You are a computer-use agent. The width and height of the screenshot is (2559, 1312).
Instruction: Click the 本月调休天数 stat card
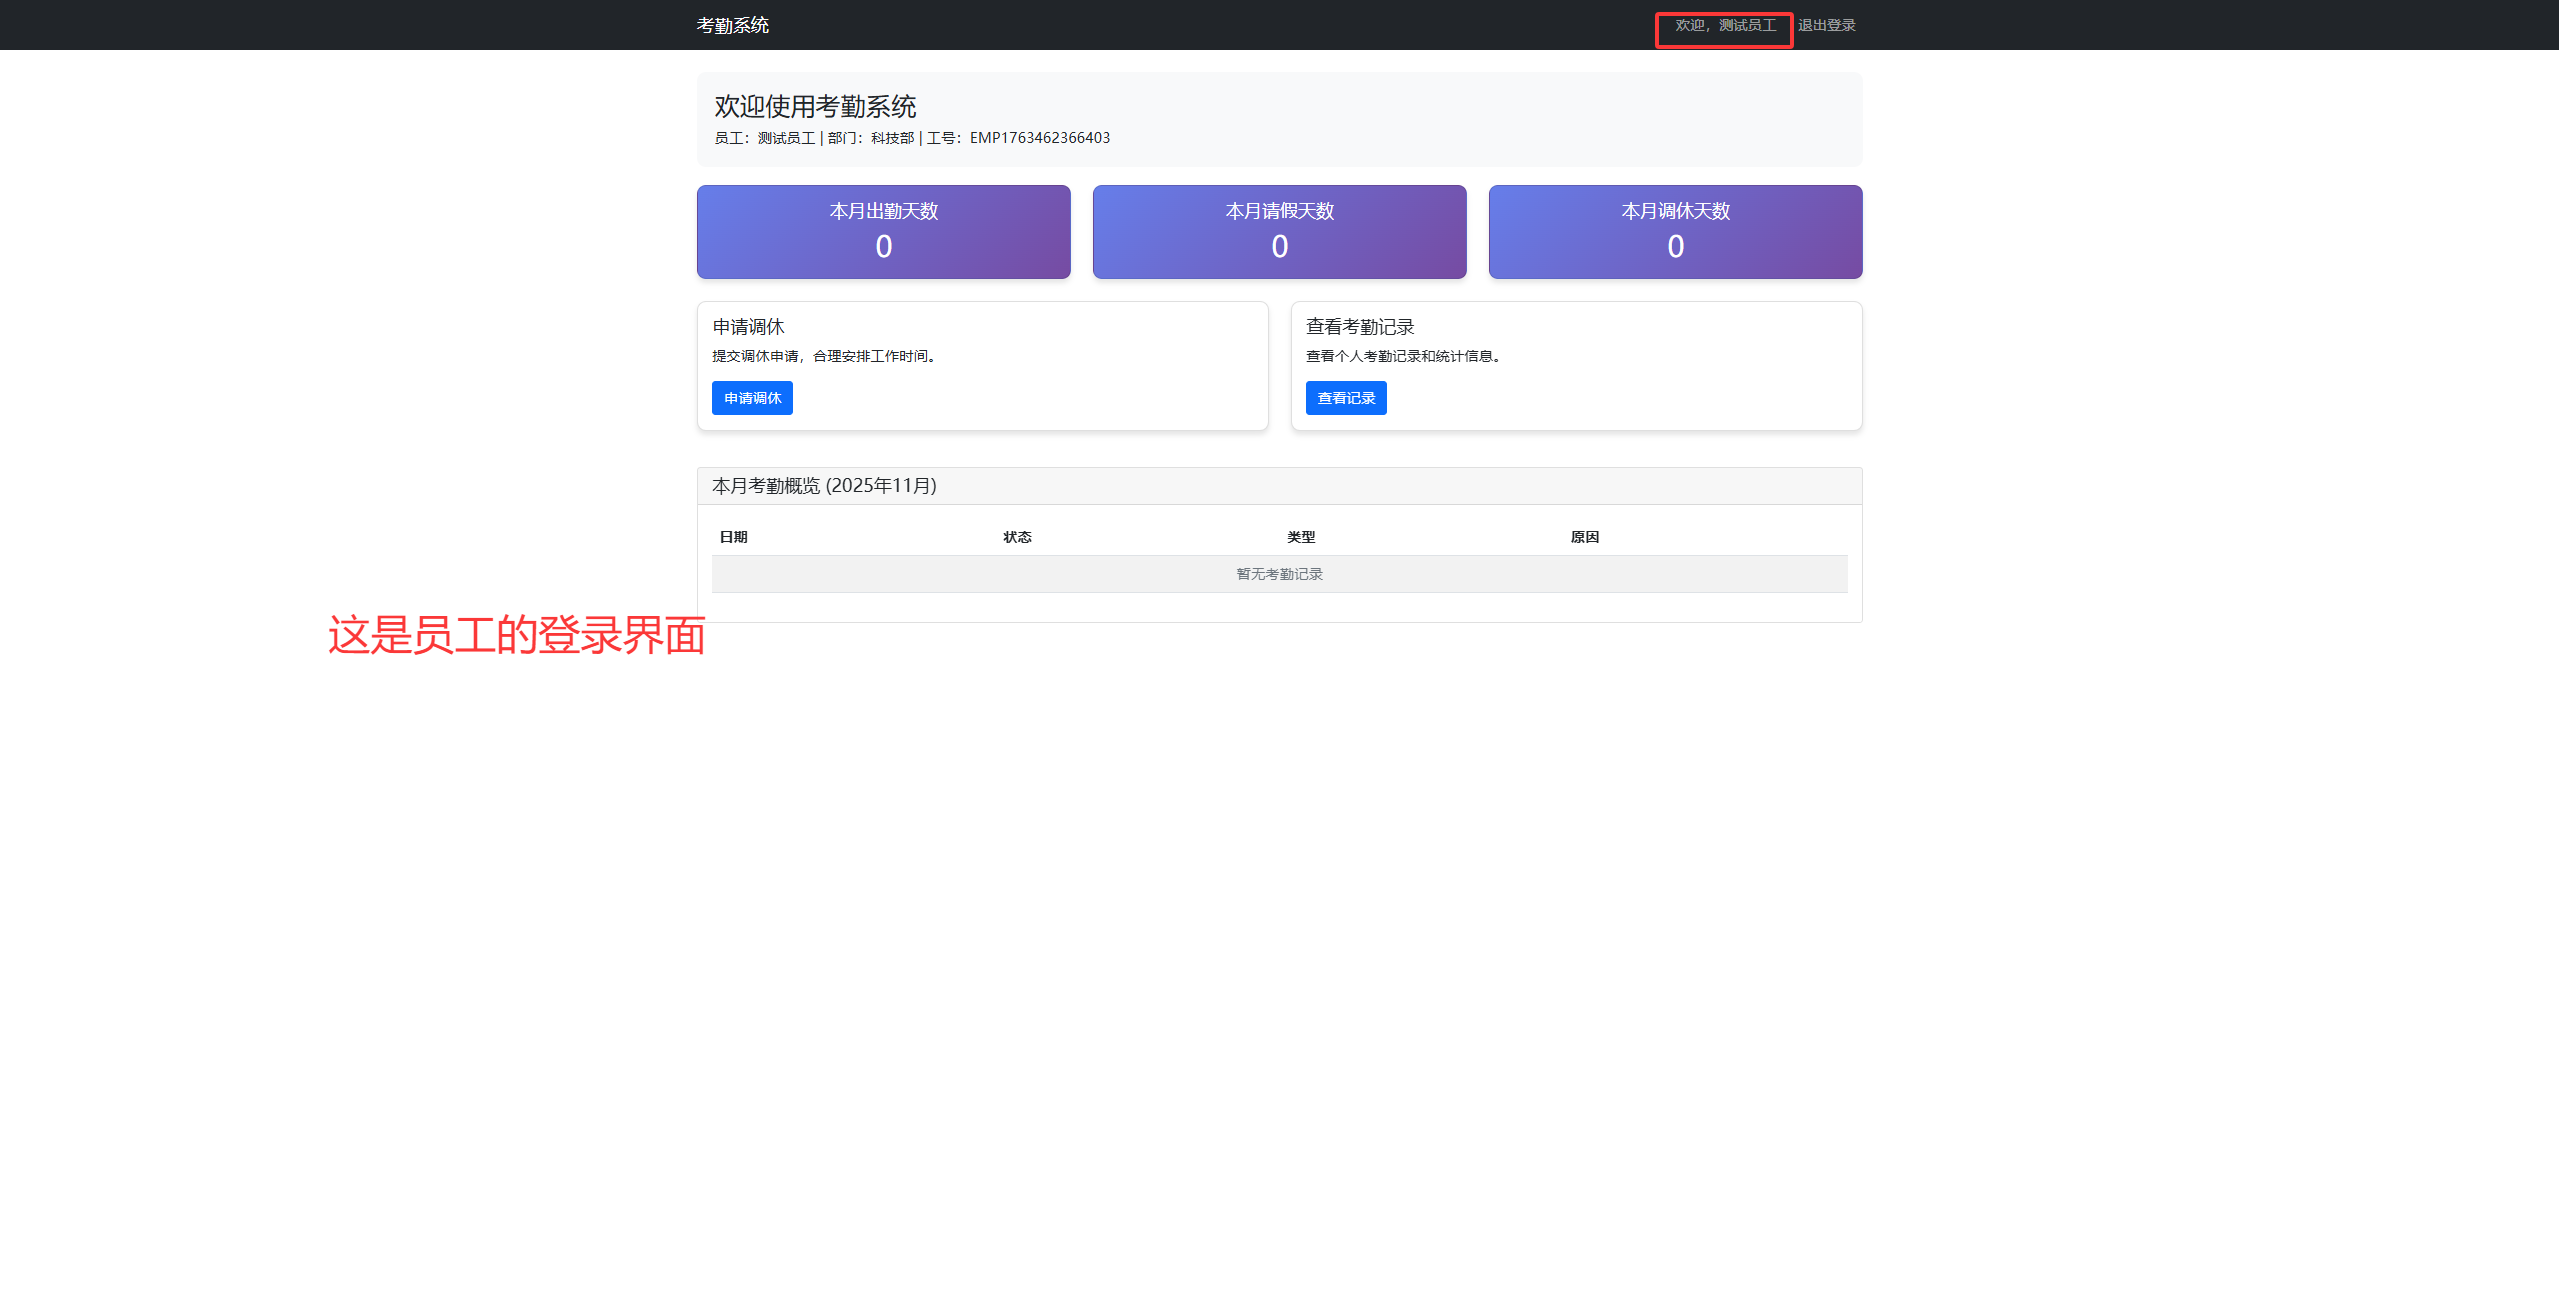tap(1675, 232)
